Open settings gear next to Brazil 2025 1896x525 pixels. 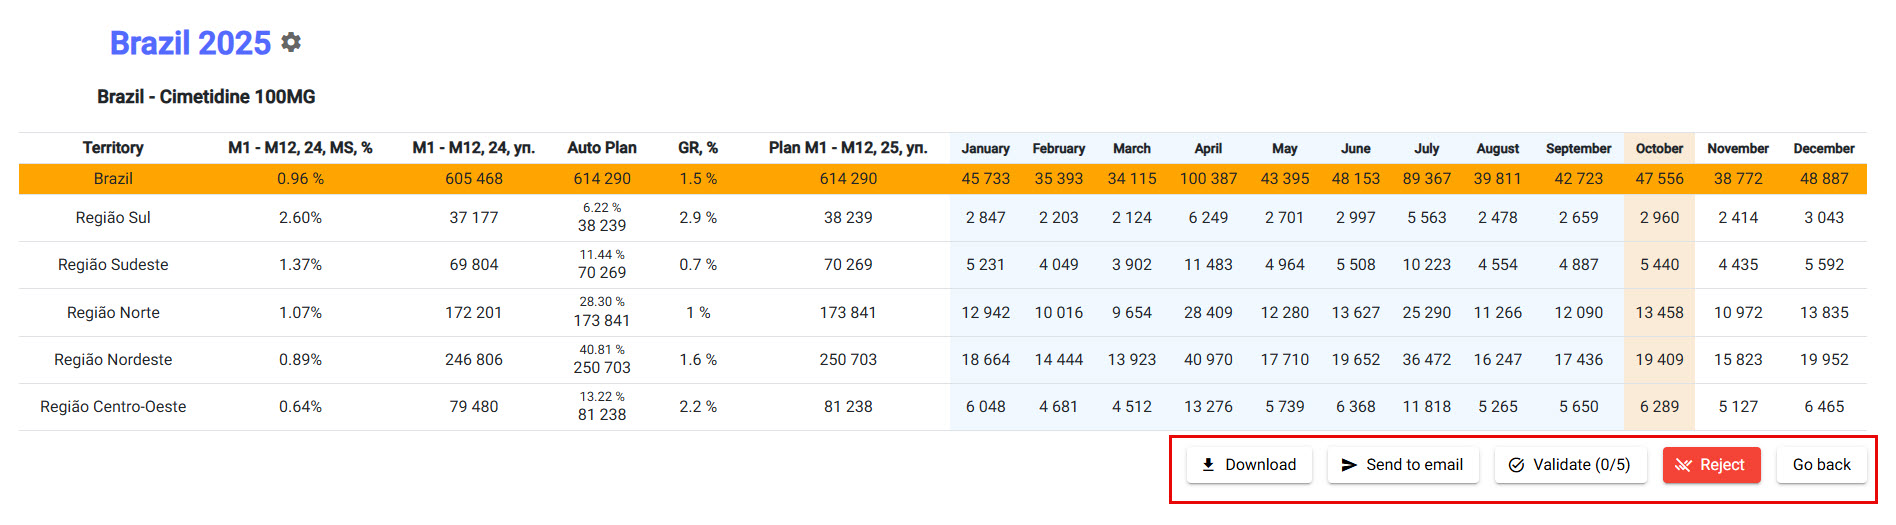[x=291, y=42]
